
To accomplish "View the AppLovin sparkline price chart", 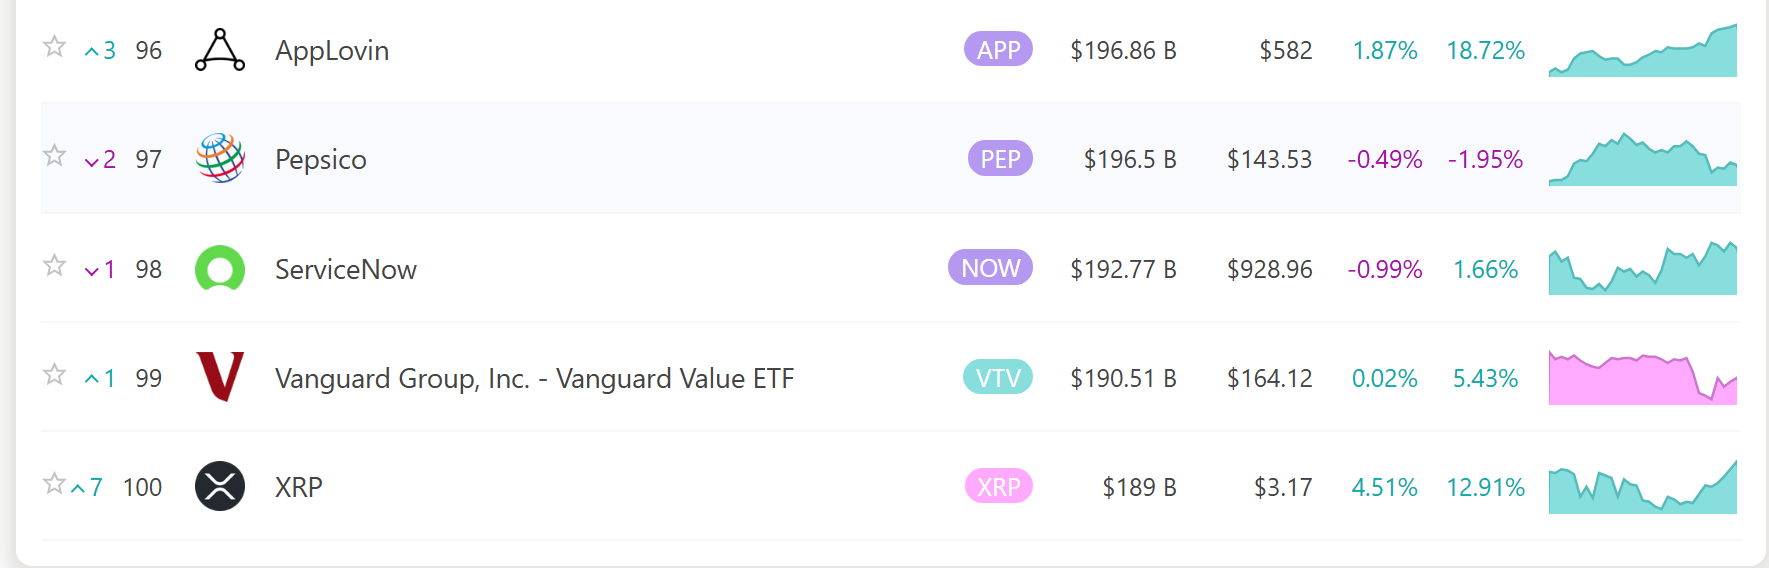I will 1642,52.
